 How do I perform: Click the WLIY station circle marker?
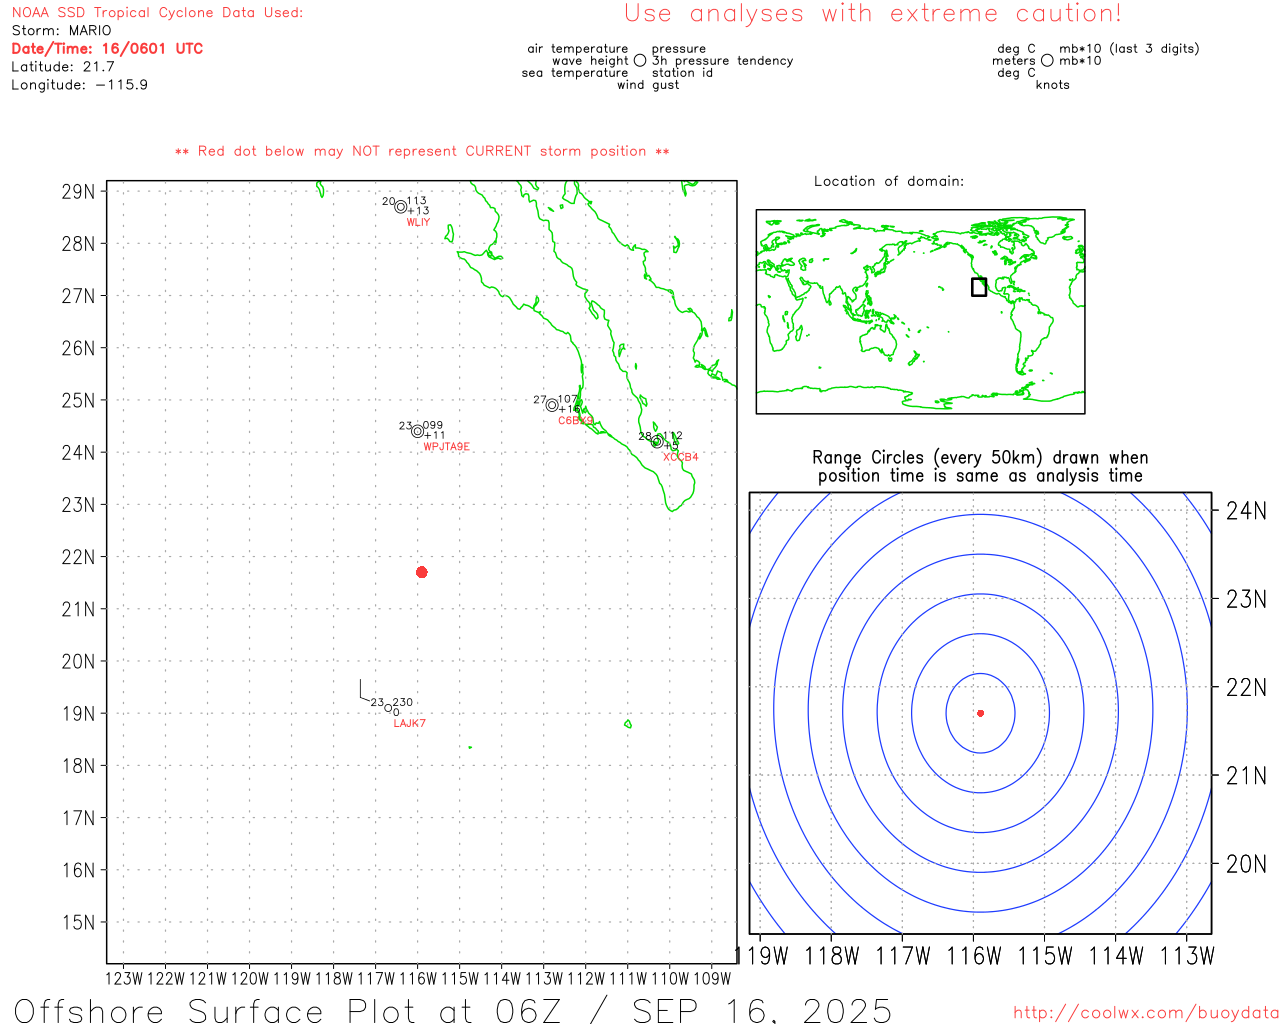point(401,207)
